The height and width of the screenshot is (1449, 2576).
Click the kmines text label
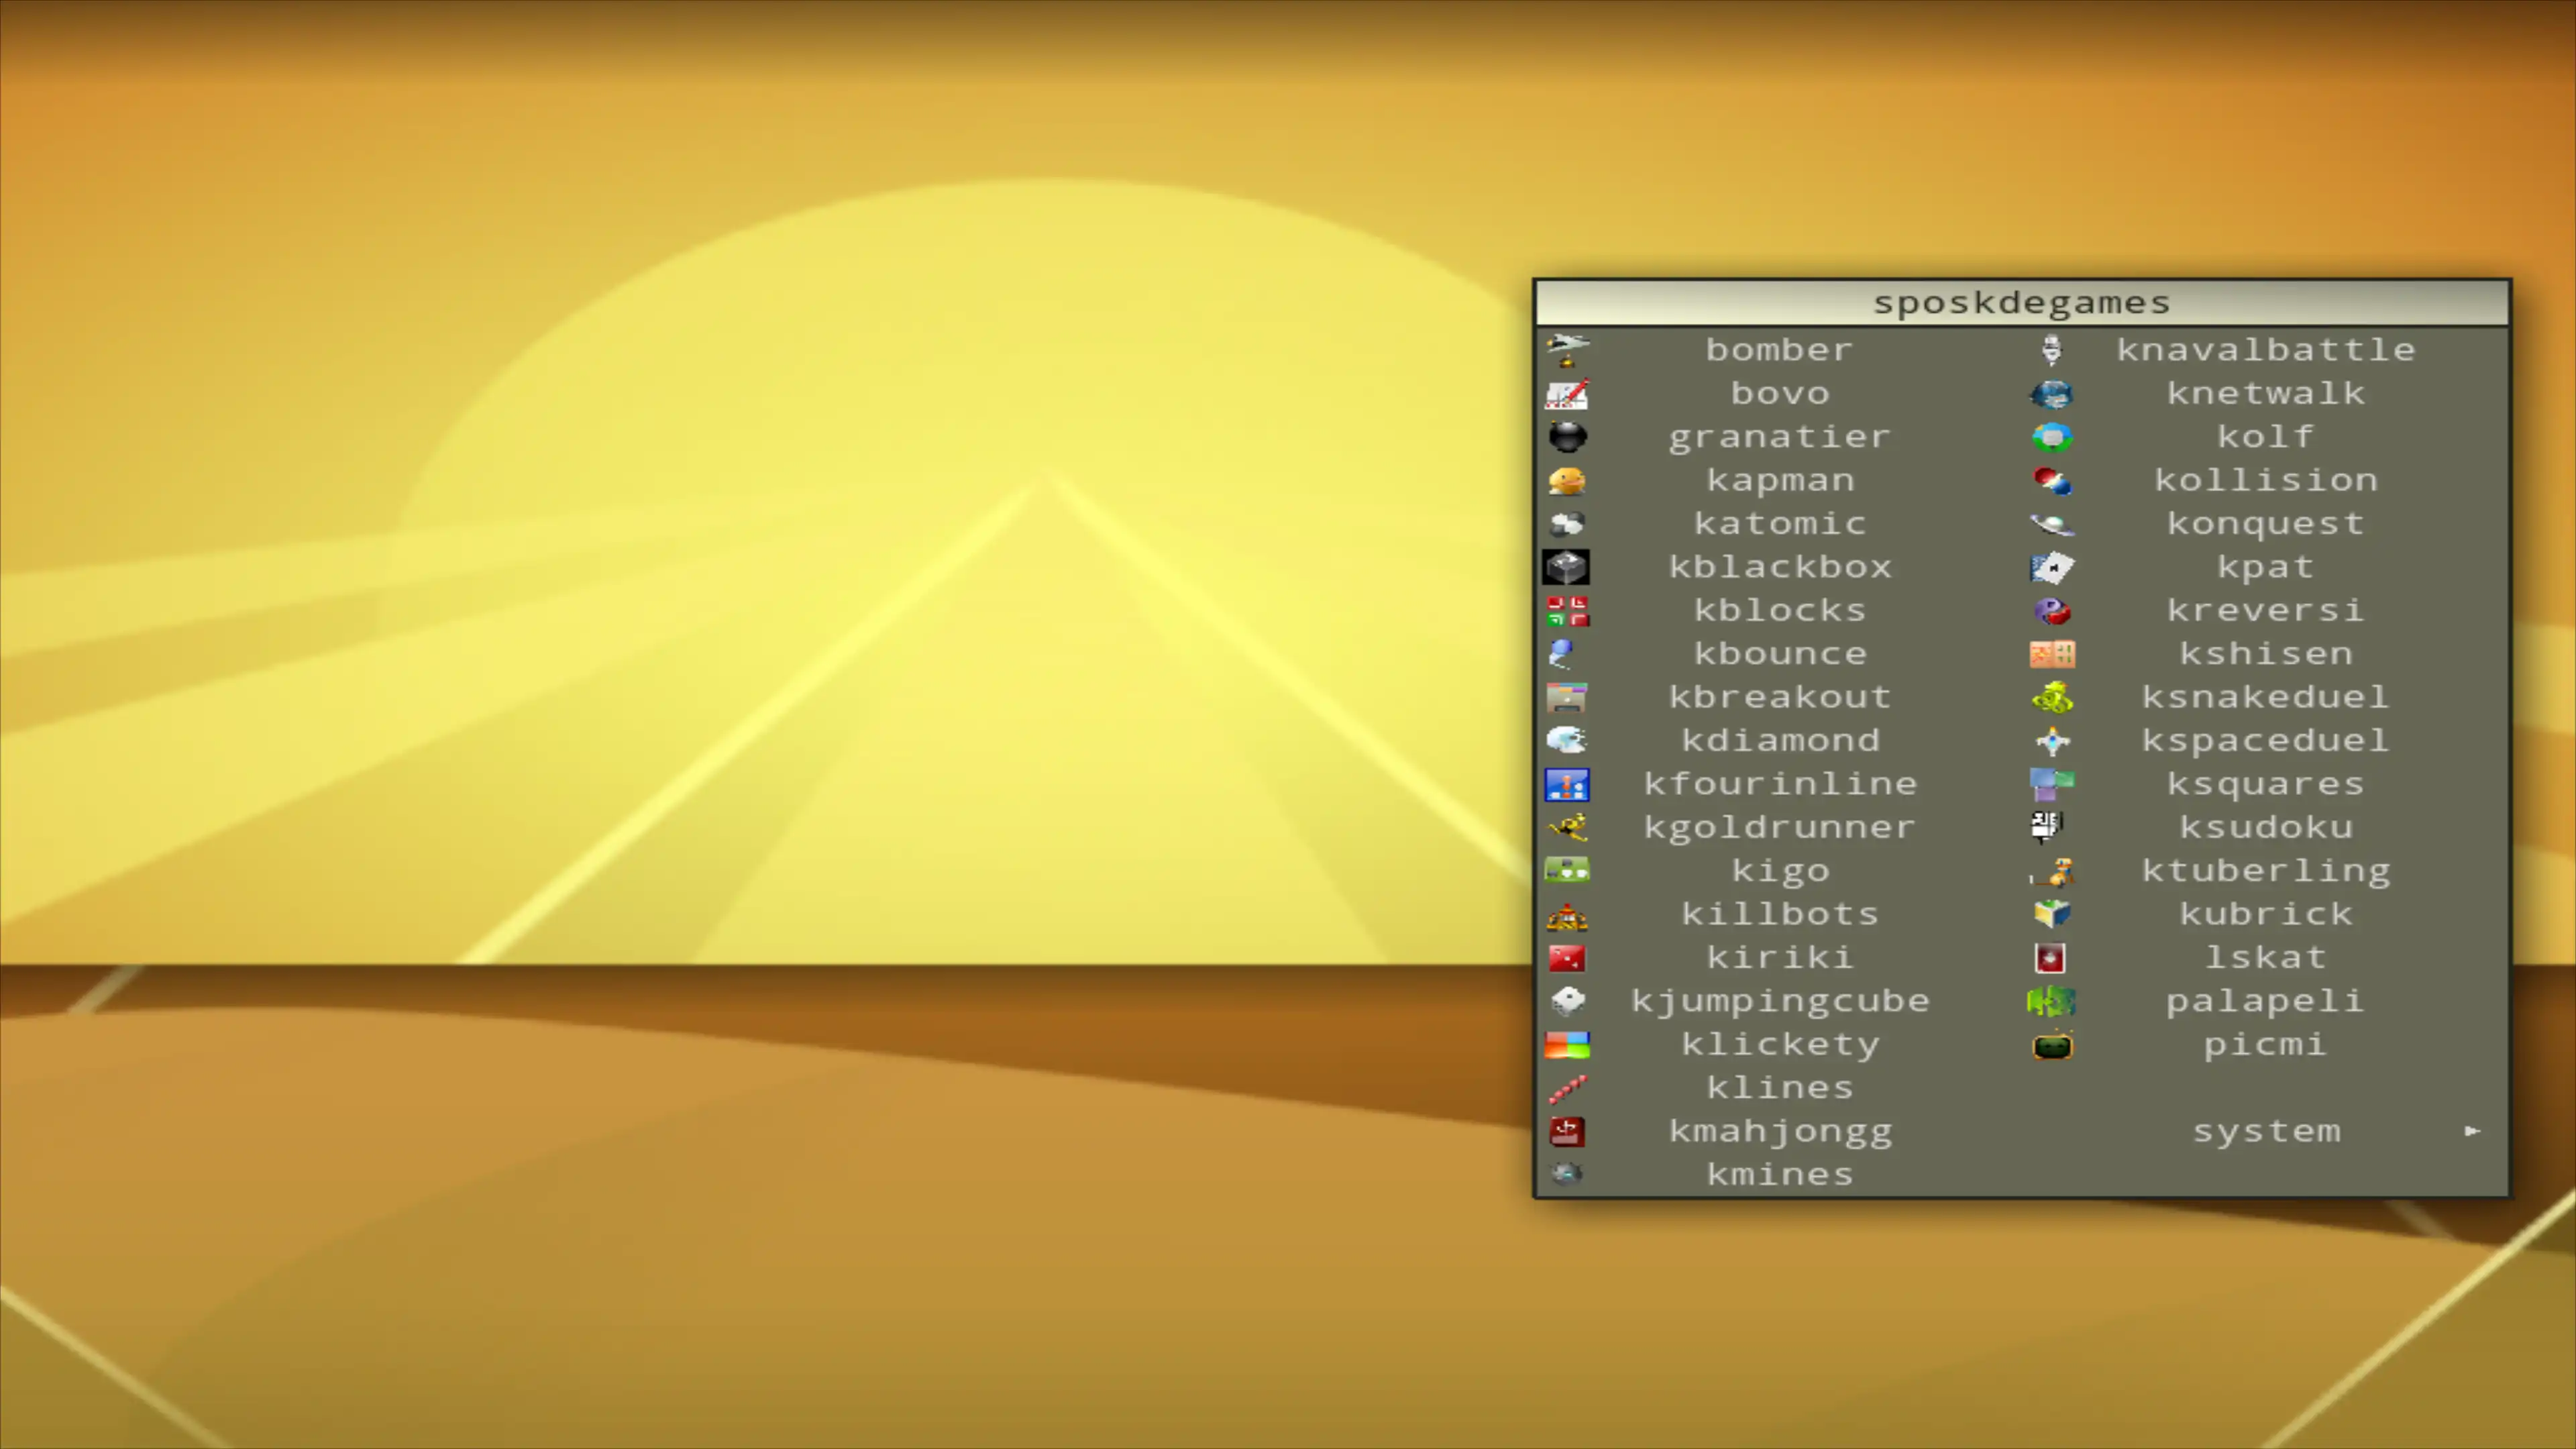point(1779,1174)
